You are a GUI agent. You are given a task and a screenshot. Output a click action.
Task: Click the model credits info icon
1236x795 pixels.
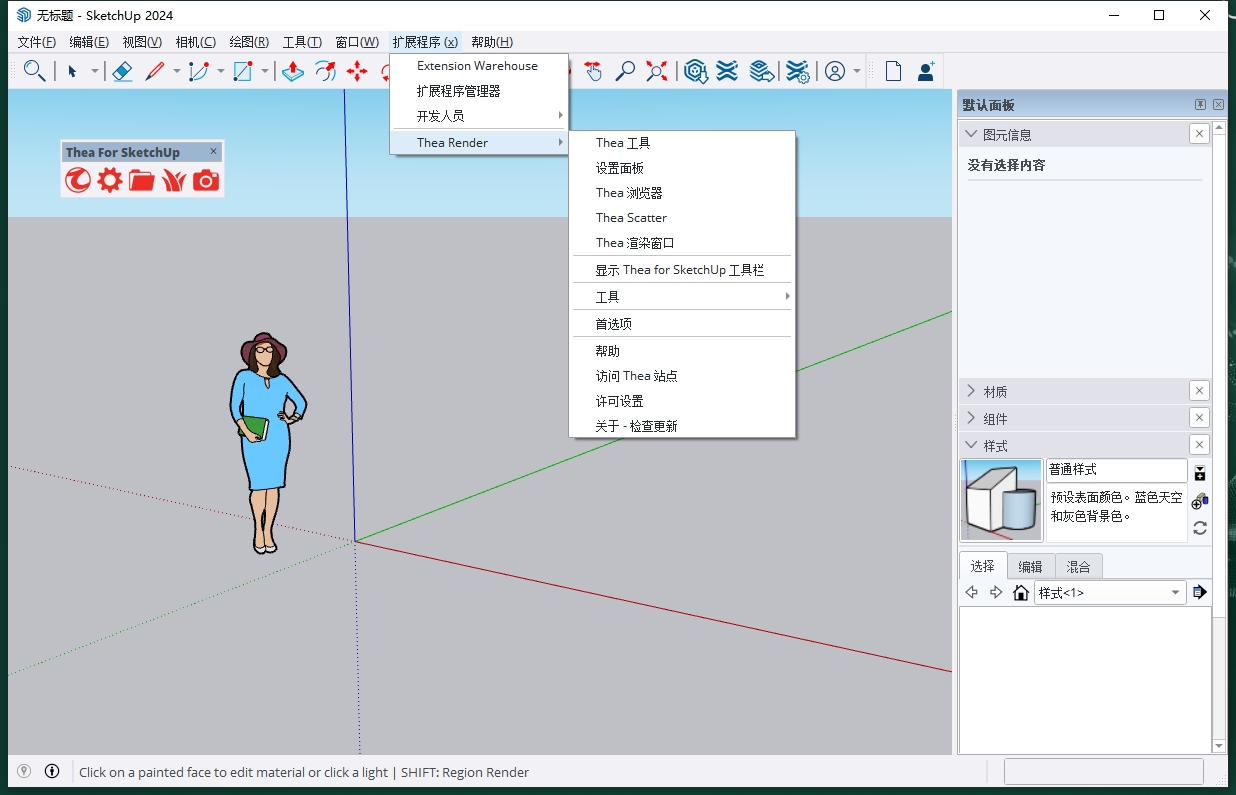[x=52, y=771]
